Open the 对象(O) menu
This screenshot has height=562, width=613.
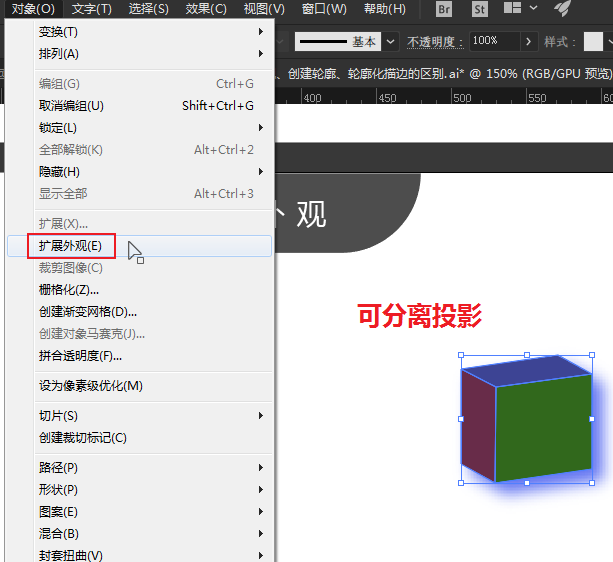point(33,9)
